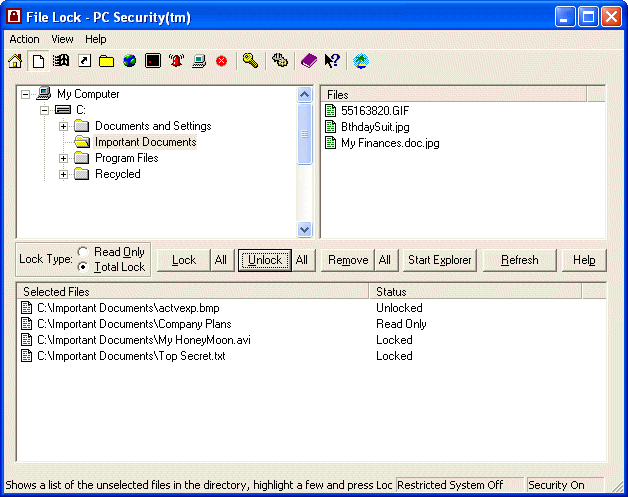Click the blank page toolbar icon
The image size is (628, 497).
click(38, 61)
